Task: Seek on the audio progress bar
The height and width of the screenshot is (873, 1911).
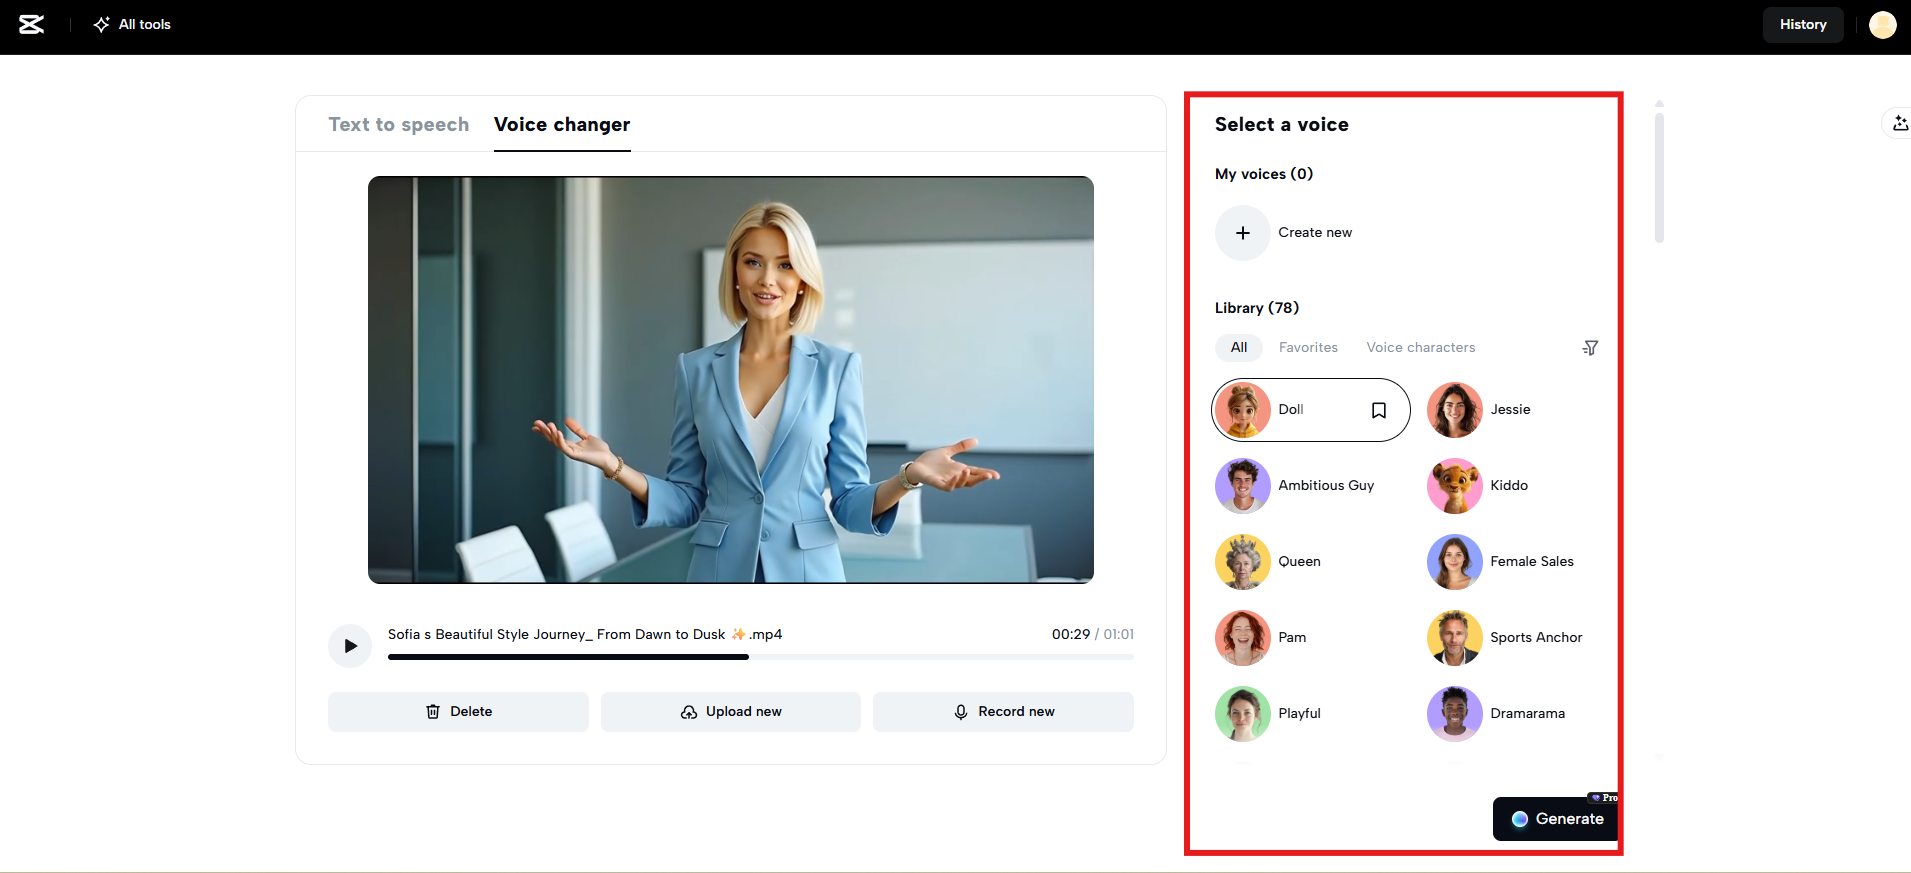Action: click(761, 657)
